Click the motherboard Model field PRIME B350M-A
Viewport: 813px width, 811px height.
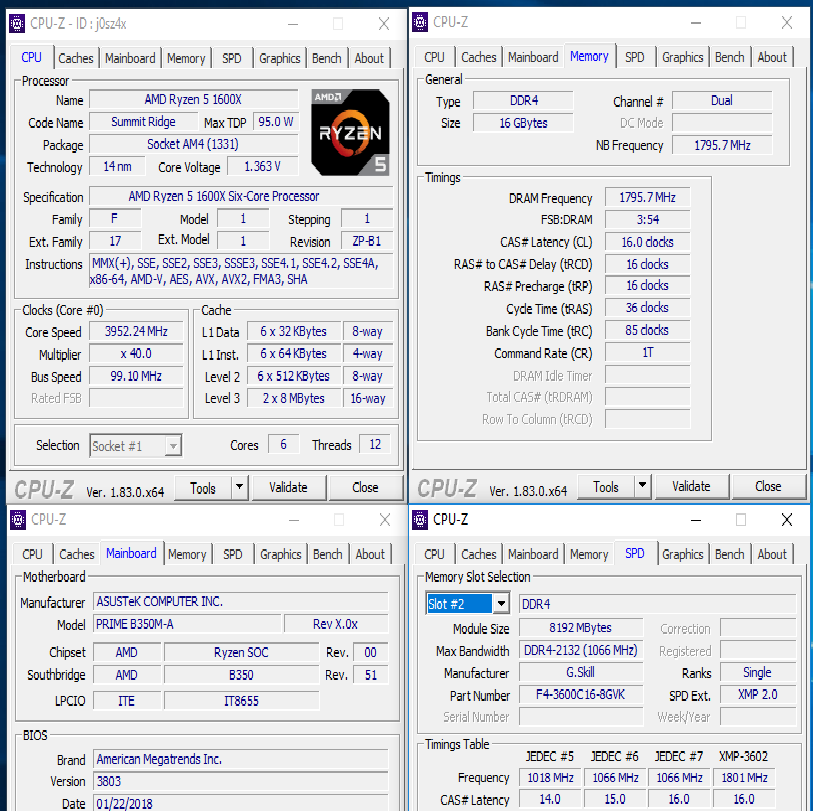tap(187, 624)
